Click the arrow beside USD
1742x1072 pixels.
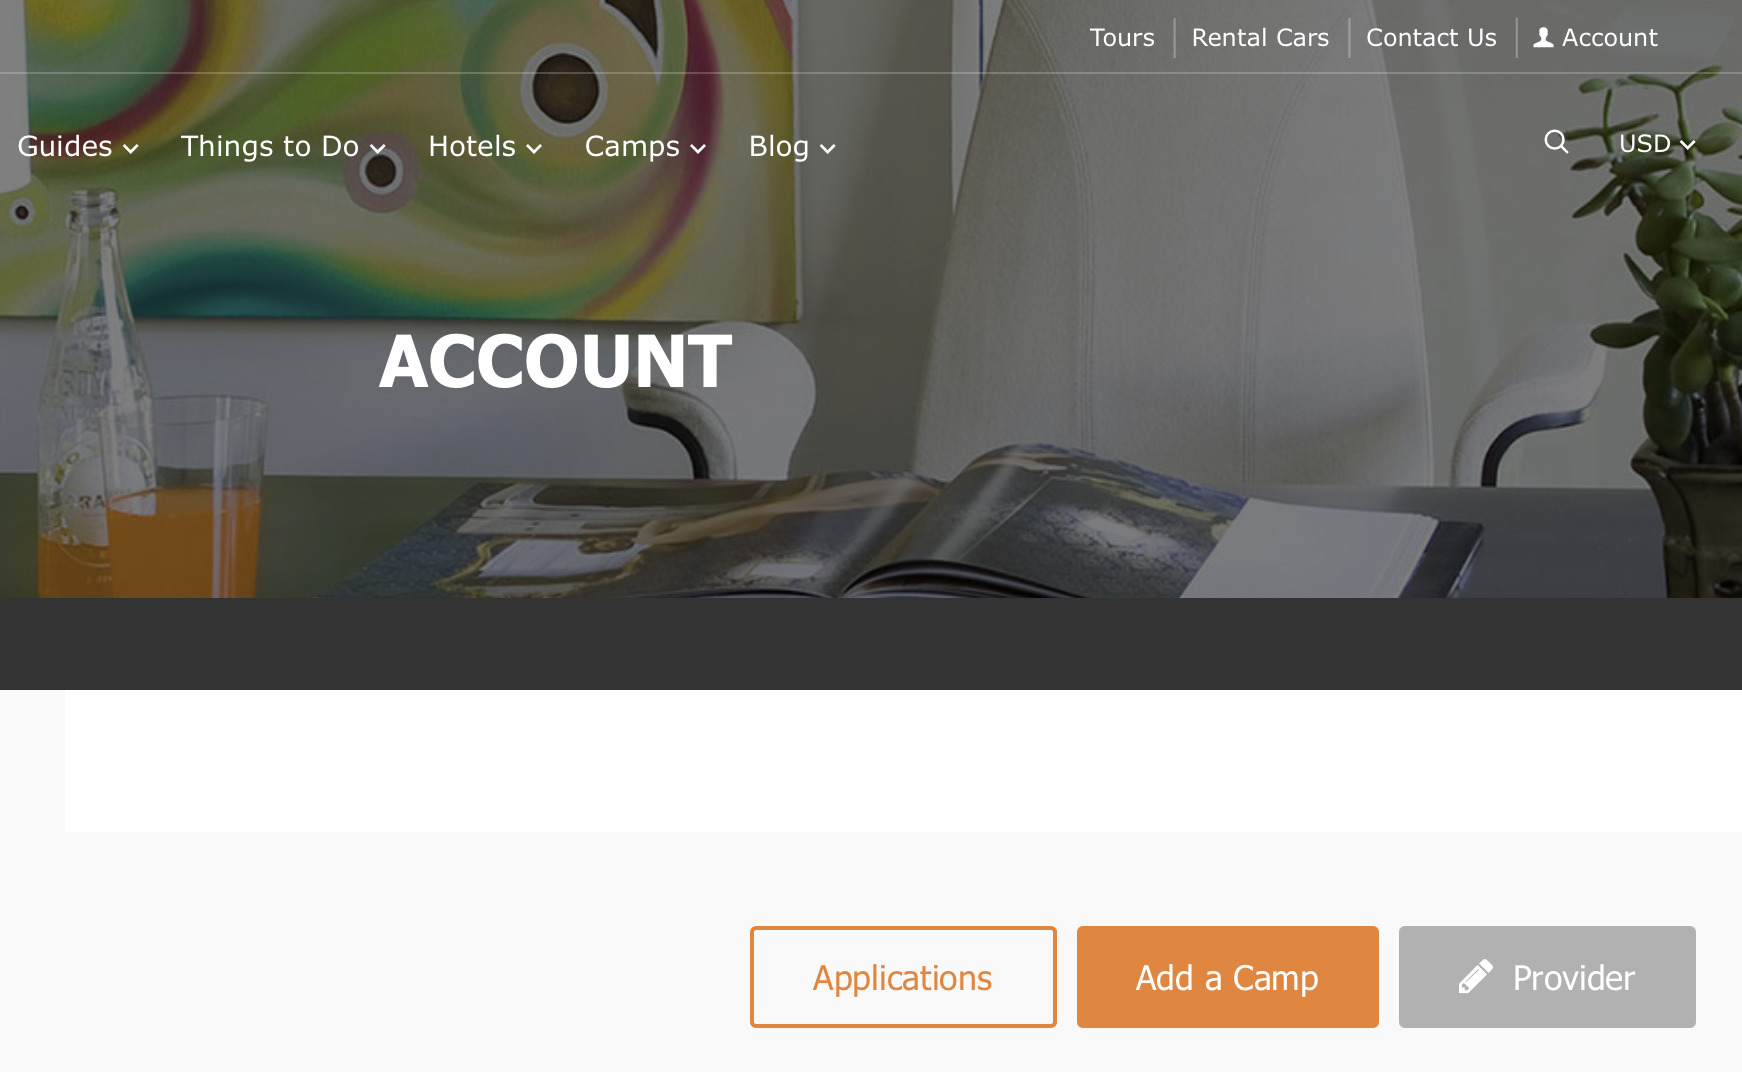1688,145
